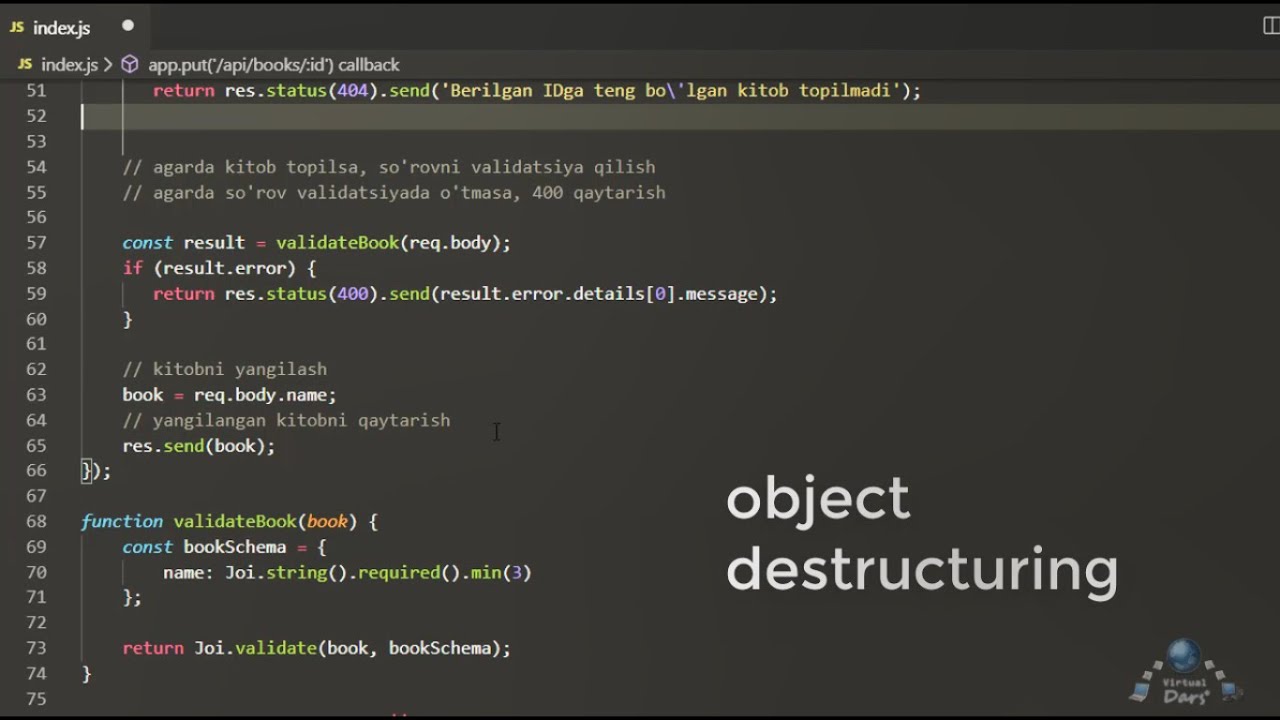Click the 'if' keyword on line 58
Viewport: 1280px width, 720px height.
[x=132, y=268]
